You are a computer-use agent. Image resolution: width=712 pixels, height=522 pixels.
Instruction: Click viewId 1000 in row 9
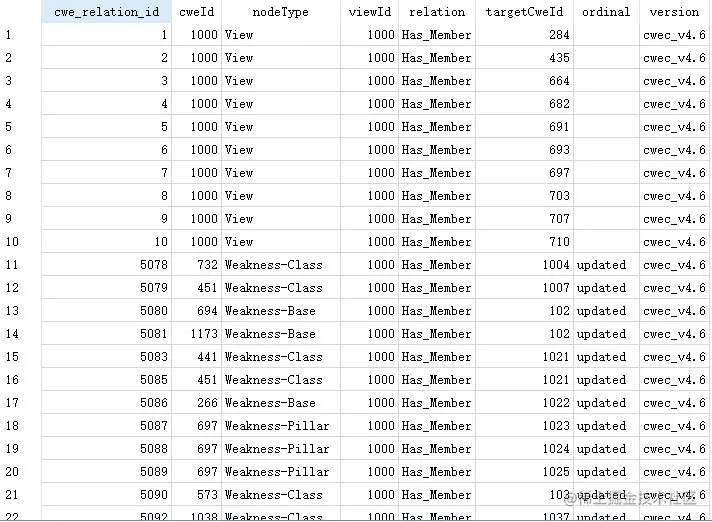(370, 218)
